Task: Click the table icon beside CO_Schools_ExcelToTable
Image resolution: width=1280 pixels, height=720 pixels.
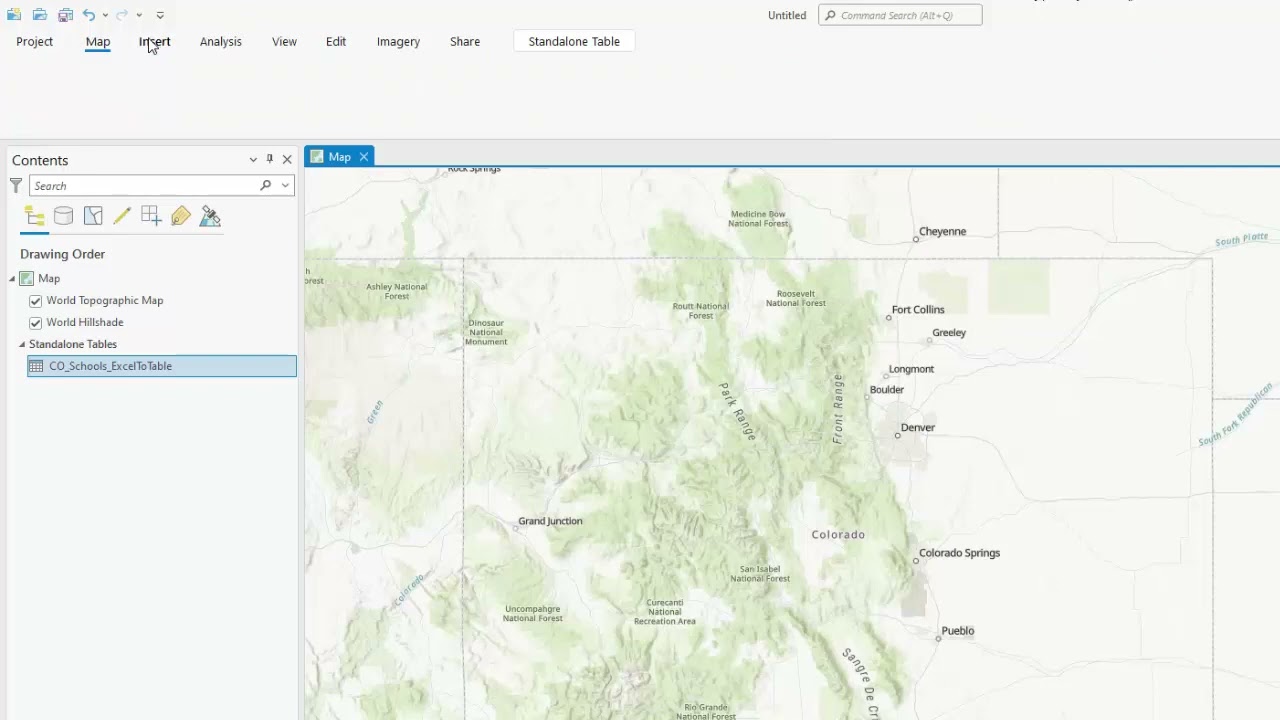Action: click(x=37, y=366)
